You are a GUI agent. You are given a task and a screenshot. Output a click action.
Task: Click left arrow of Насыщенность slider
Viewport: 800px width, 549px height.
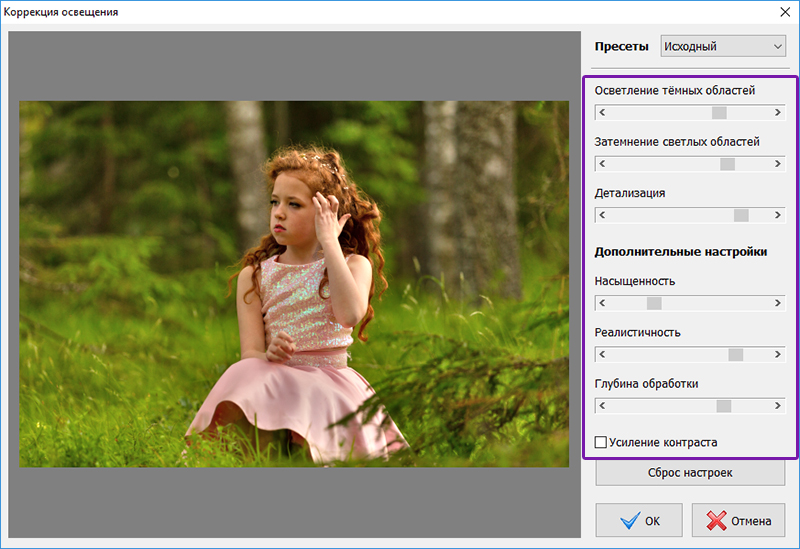(603, 303)
